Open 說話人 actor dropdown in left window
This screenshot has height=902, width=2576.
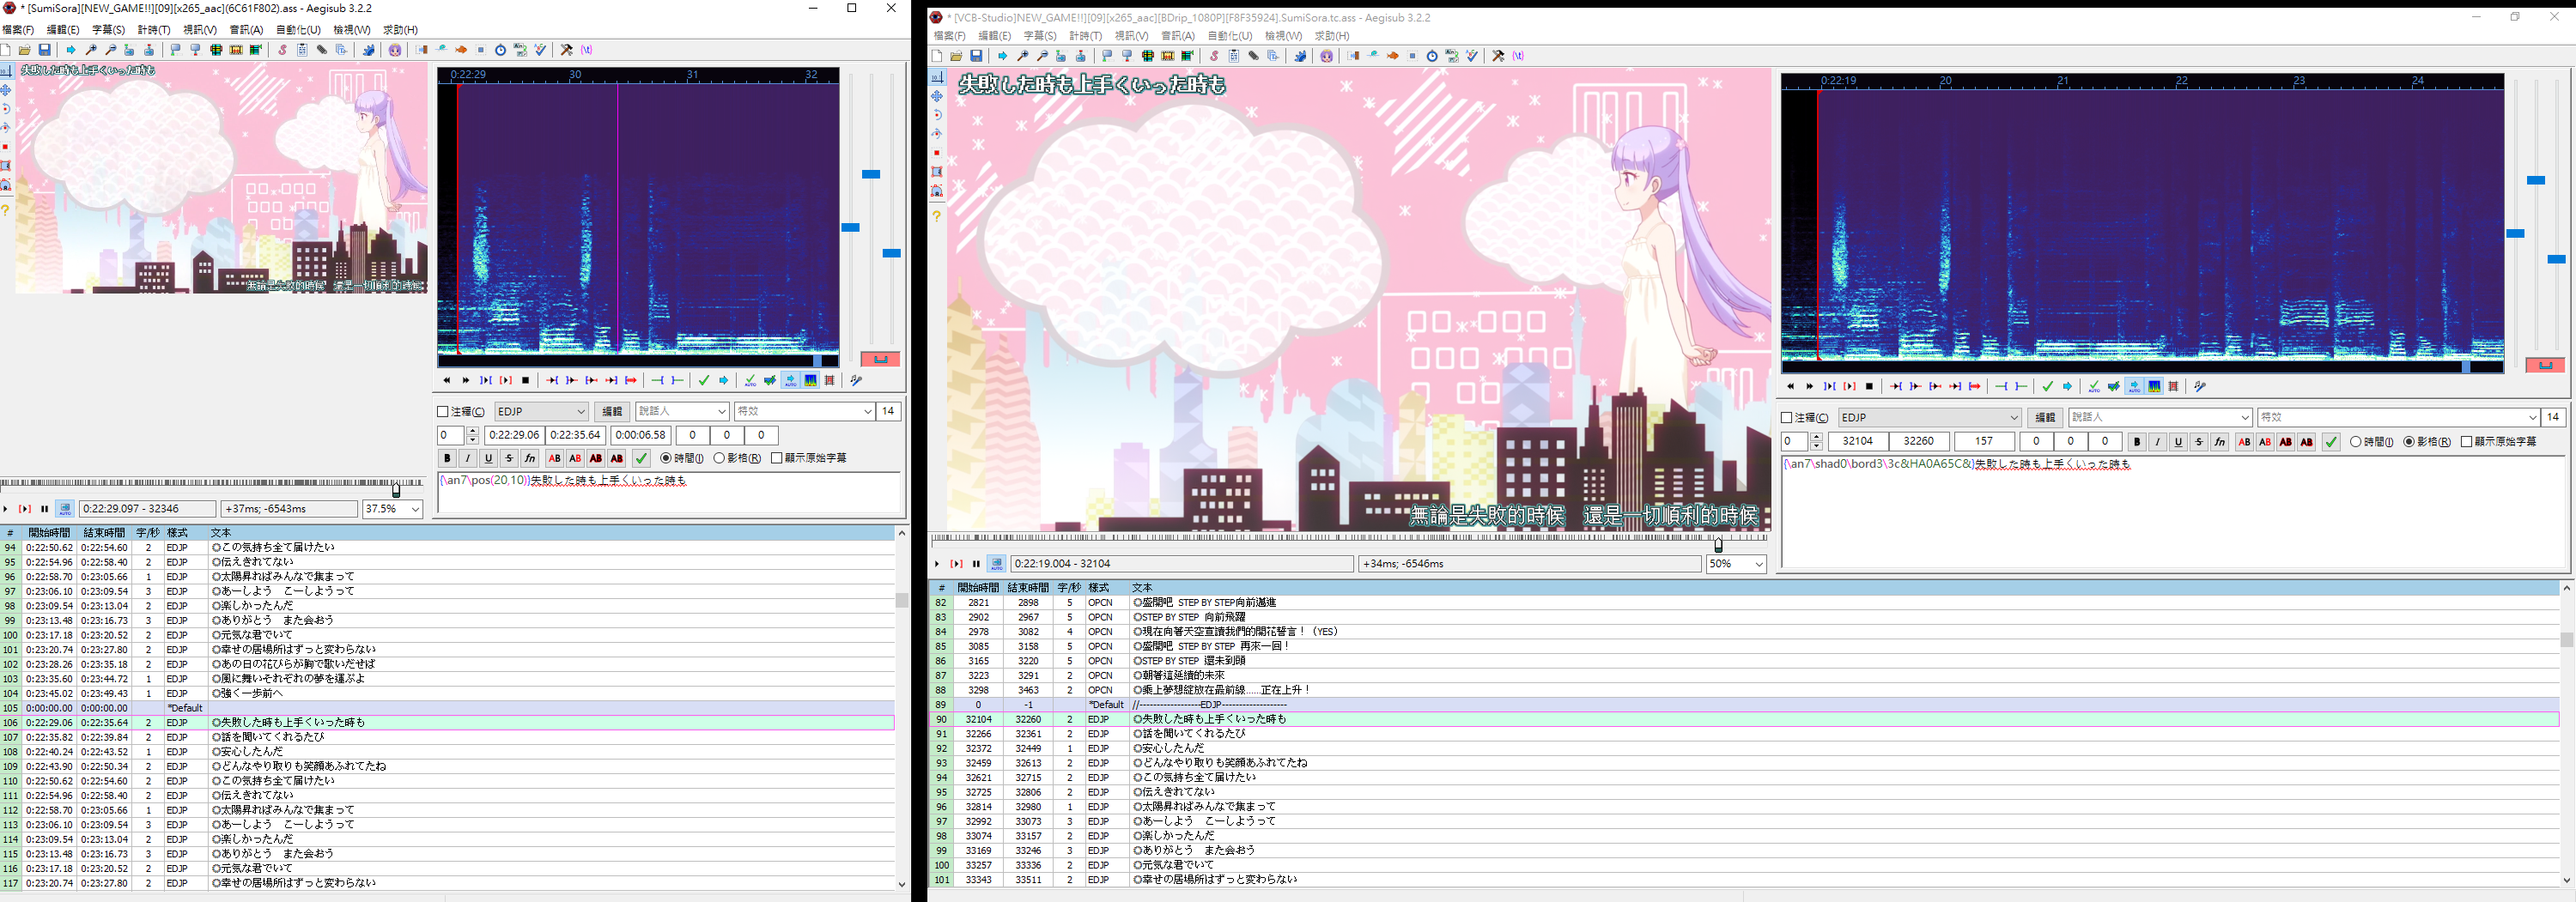(682, 412)
